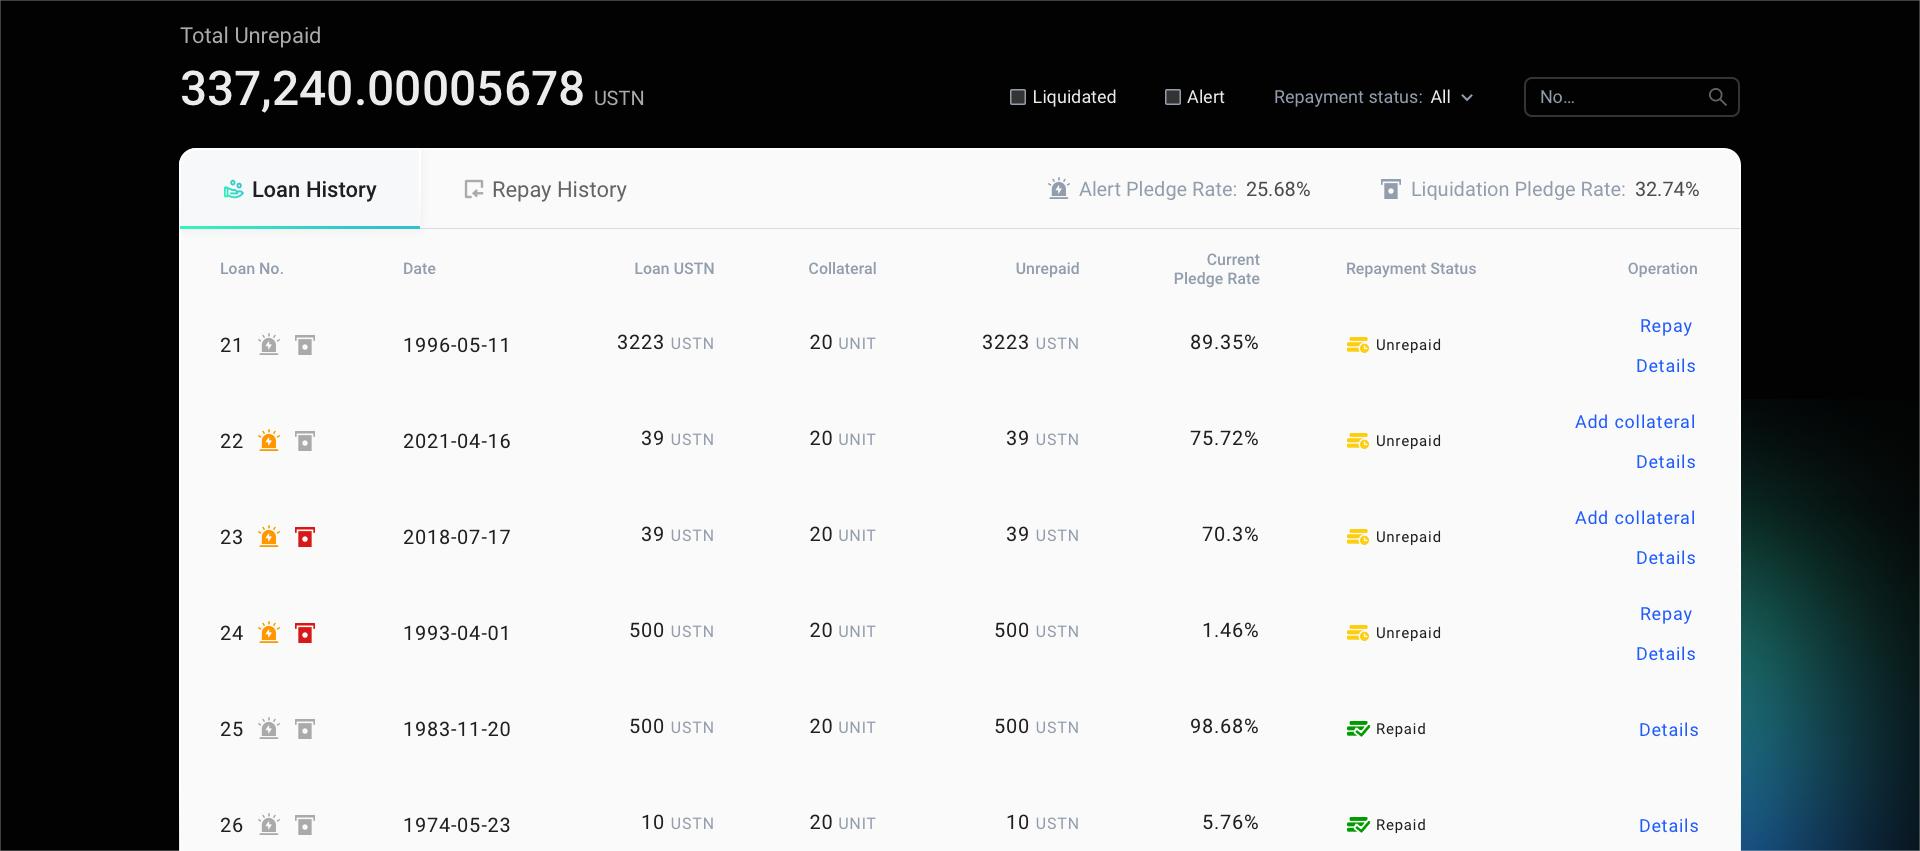Click the Date column header
The height and width of the screenshot is (851, 1920).
coord(419,269)
